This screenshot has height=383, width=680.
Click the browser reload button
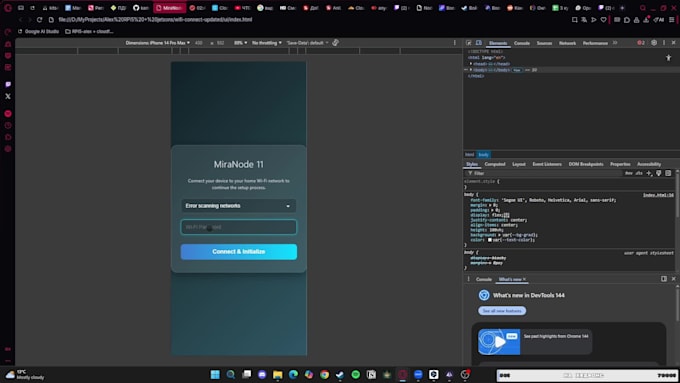click(x=39, y=20)
